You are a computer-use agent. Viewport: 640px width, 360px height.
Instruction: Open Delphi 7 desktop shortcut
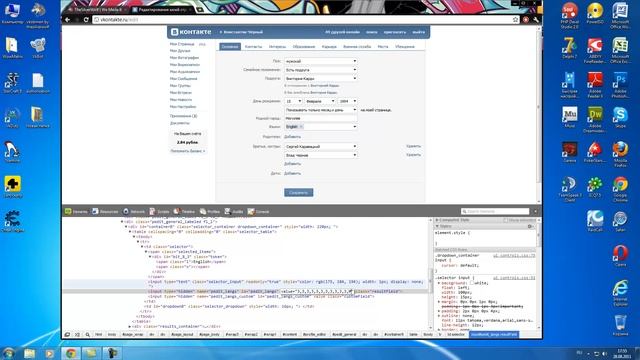tap(569, 48)
